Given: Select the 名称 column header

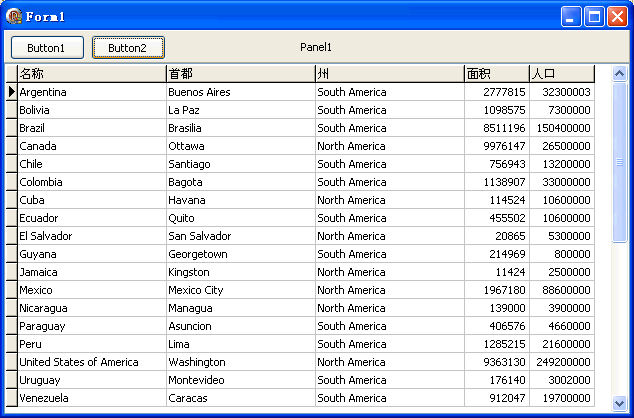Looking at the screenshot, I should point(92,74).
